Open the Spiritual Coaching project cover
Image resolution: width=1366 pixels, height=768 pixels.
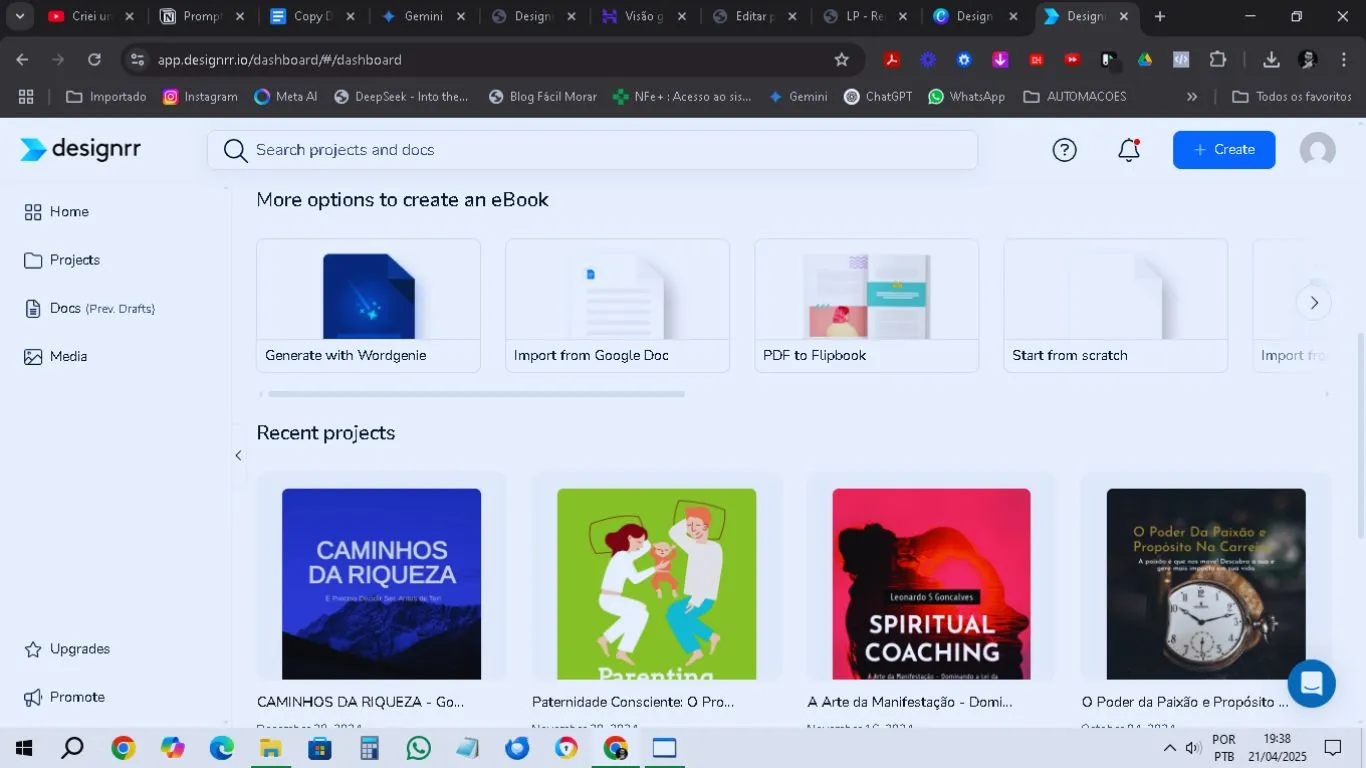click(931, 584)
